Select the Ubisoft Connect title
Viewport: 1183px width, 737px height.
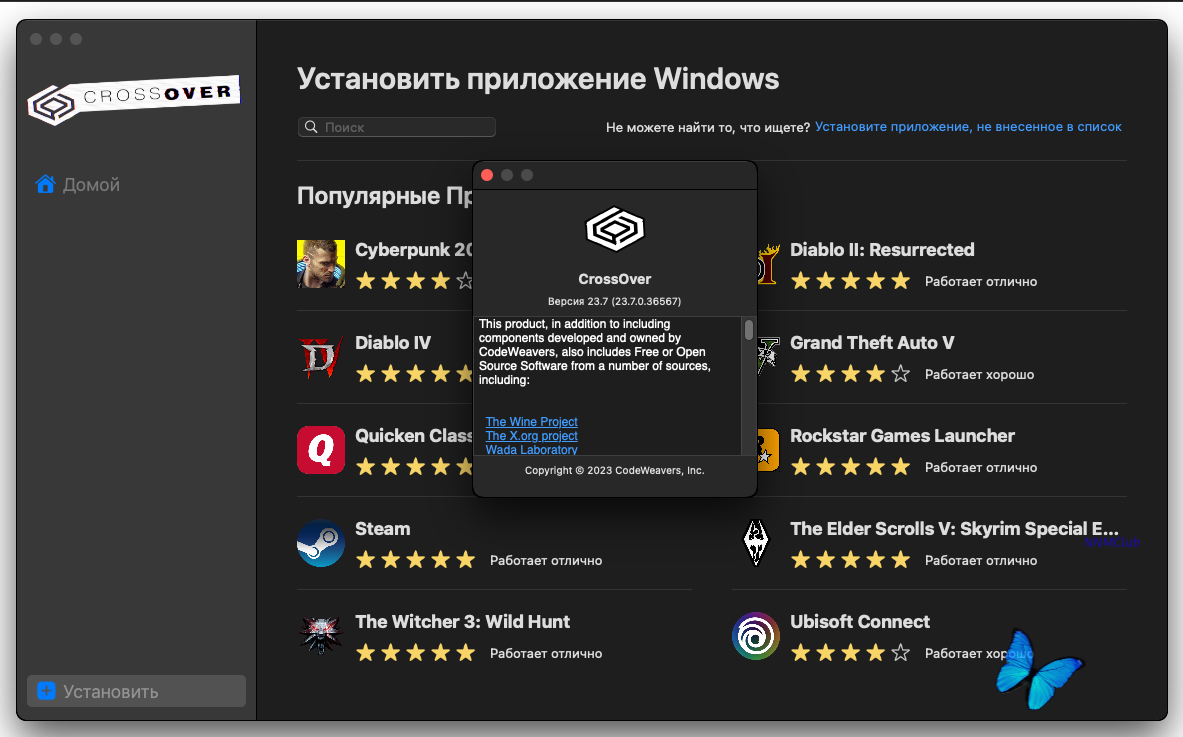tap(860, 622)
